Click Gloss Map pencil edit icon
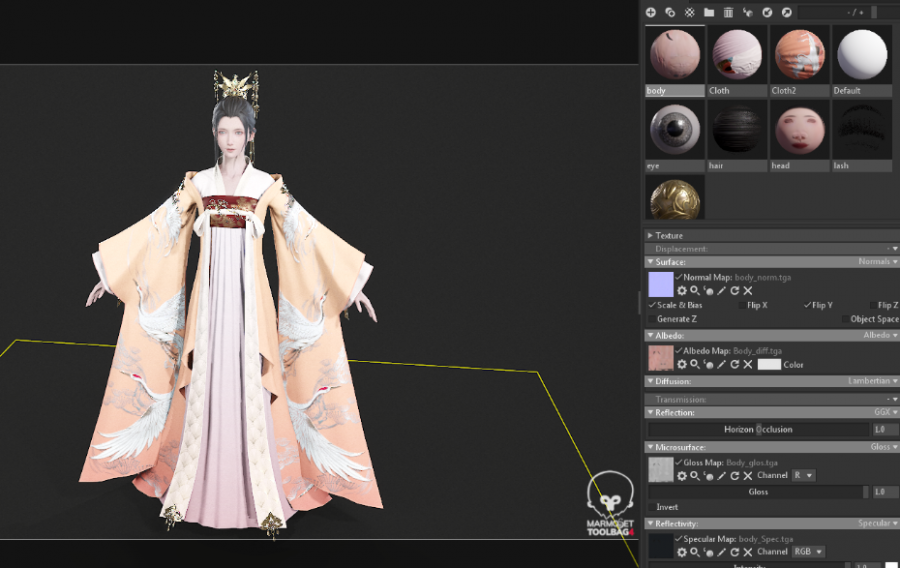The width and height of the screenshot is (900, 568). [x=721, y=476]
